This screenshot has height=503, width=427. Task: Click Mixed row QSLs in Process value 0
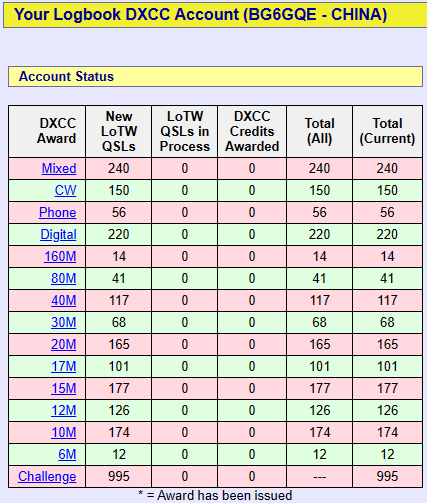click(x=185, y=168)
